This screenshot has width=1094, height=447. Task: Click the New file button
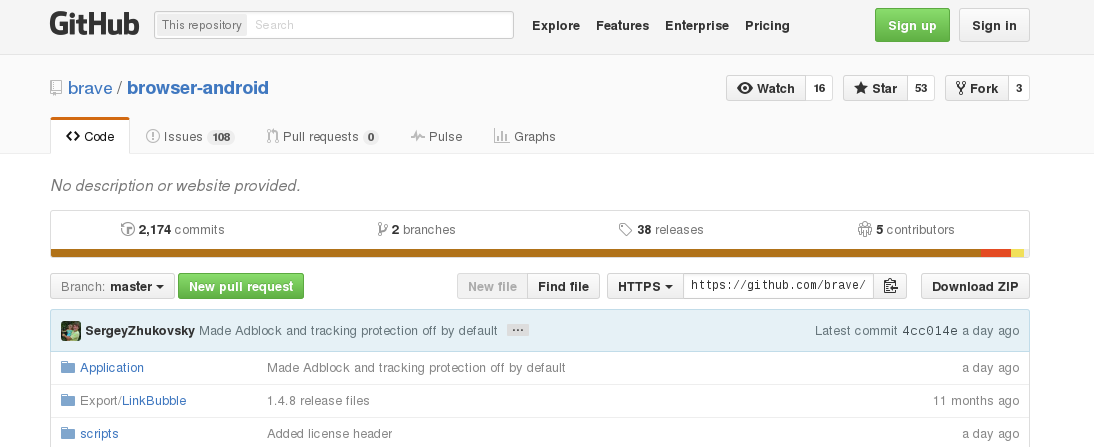[x=493, y=286]
